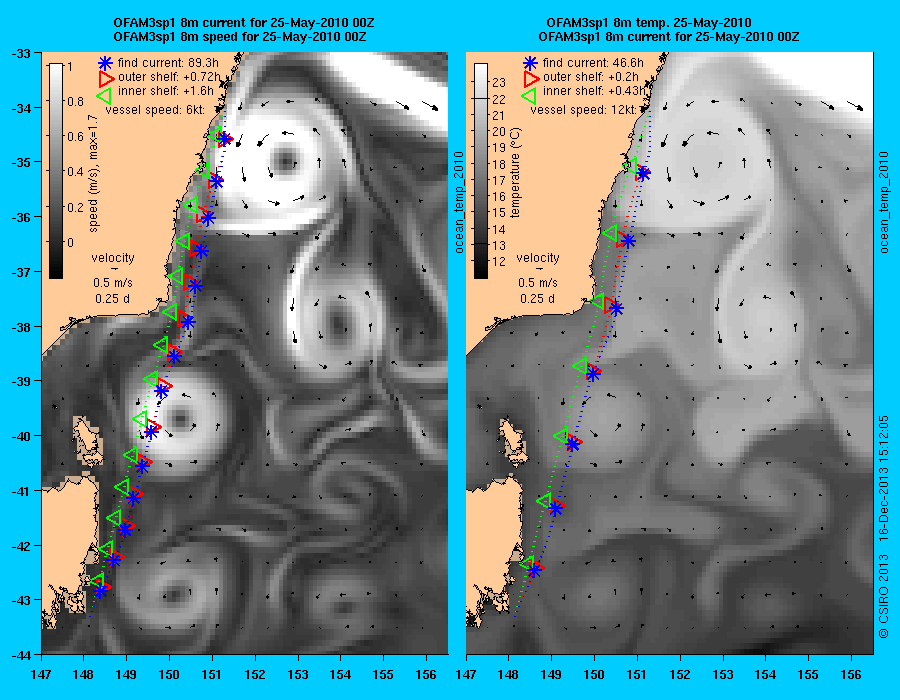Click the "0.8" value on the speed color bar
Viewport: 900px width, 700px height.
pyautogui.click(x=76, y=102)
